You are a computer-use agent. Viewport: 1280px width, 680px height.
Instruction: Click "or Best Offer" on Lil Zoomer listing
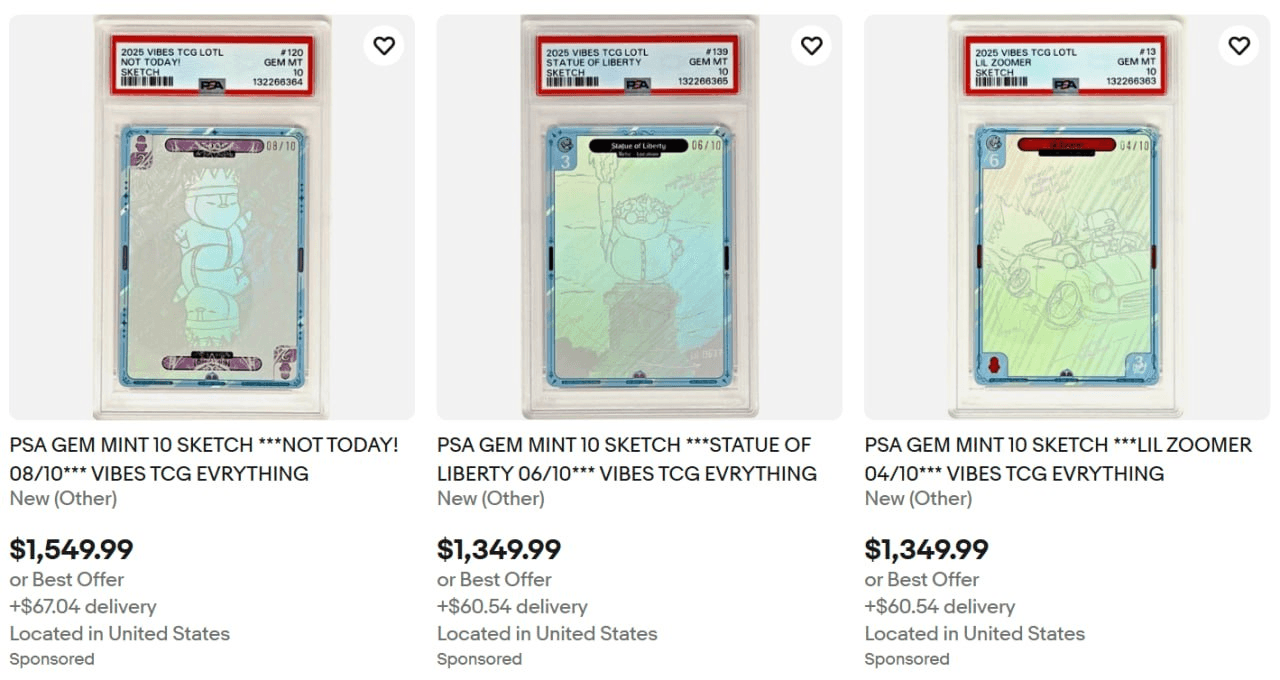click(x=922, y=579)
